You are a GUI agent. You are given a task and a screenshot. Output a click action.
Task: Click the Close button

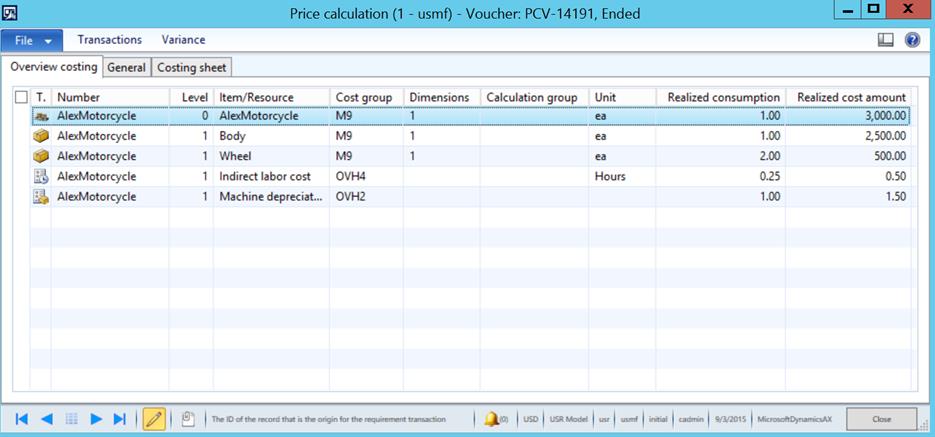[x=881, y=419]
